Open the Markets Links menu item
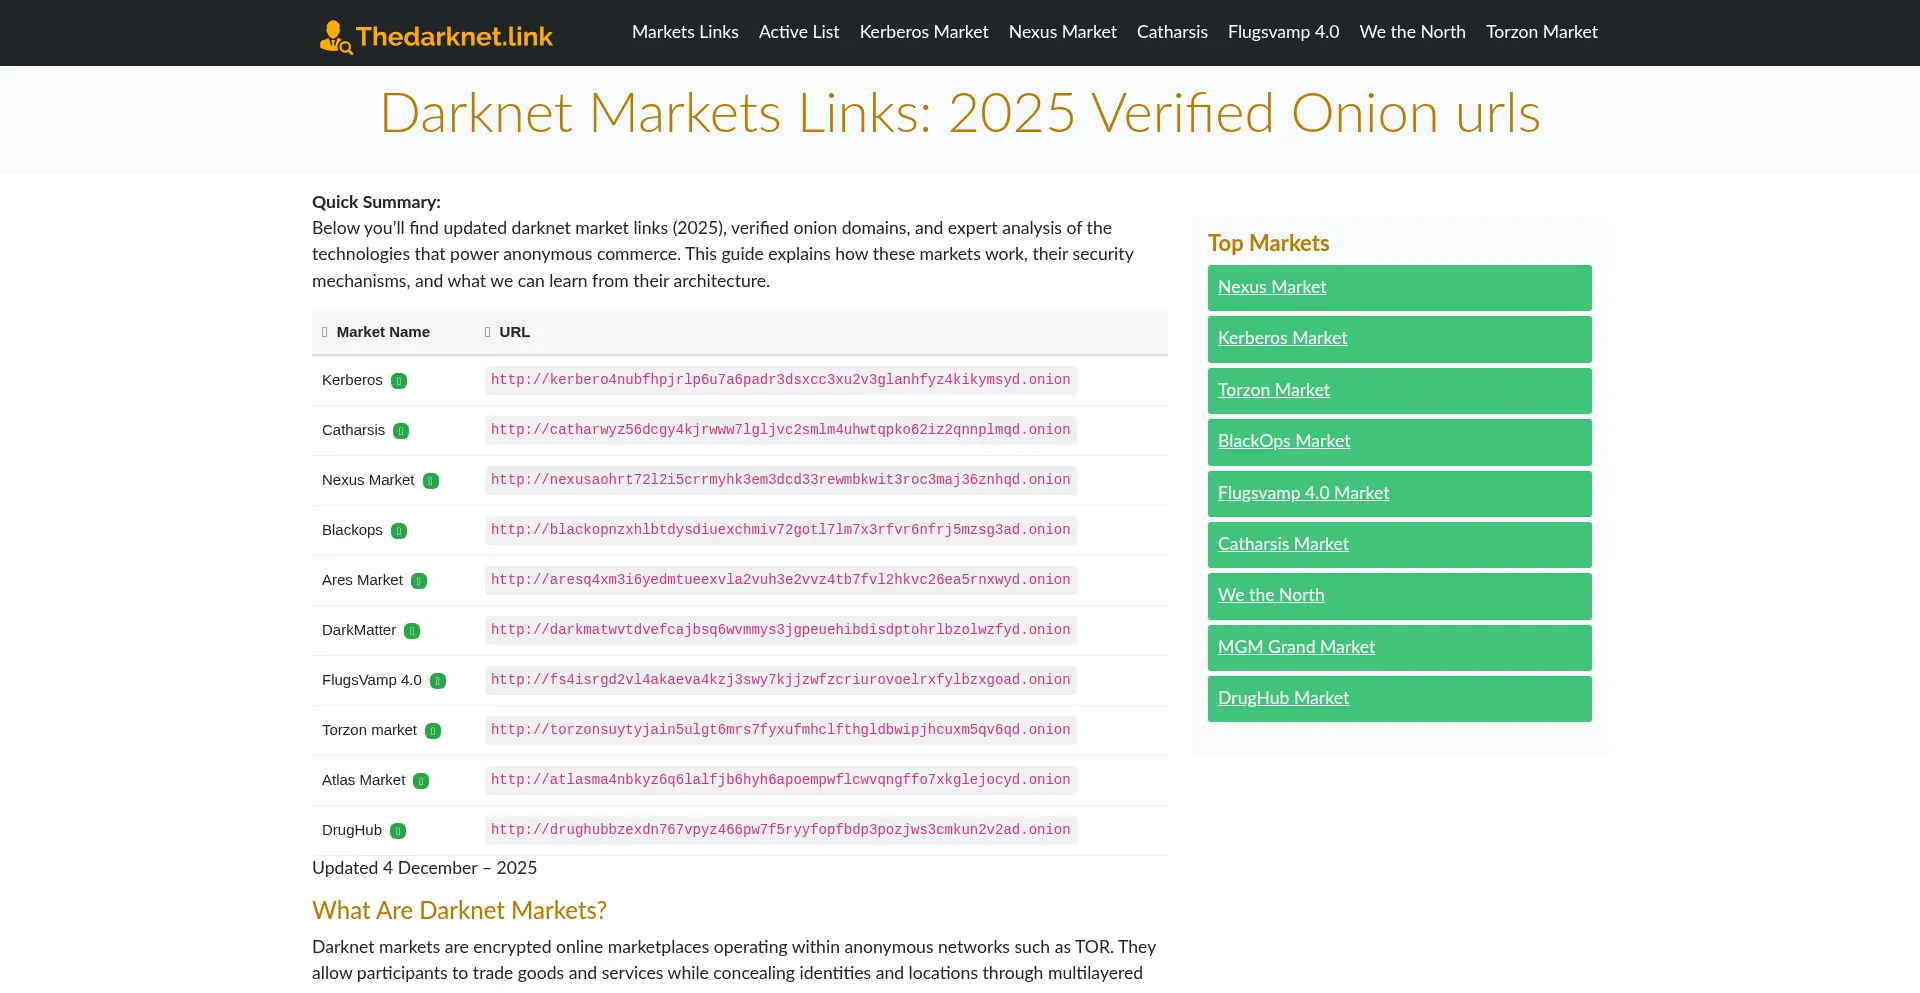This screenshot has height=993, width=1920. click(685, 32)
